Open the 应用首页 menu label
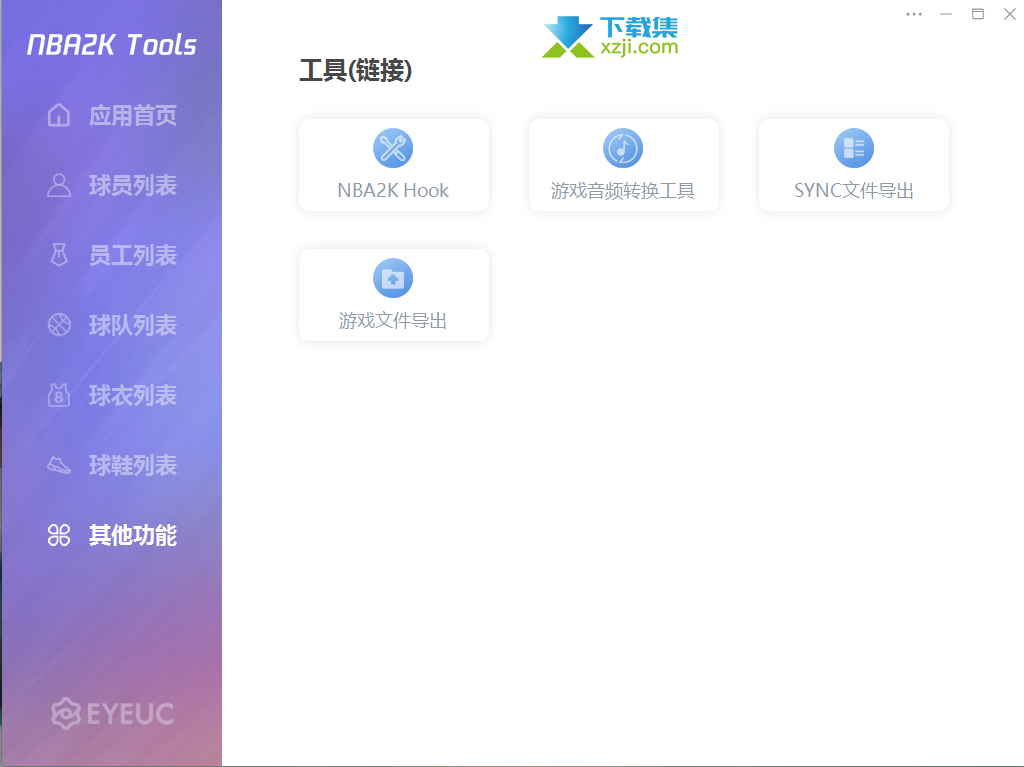Viewport: 1024px width, 767px height. pyautogui.click(x=133, y=116)
